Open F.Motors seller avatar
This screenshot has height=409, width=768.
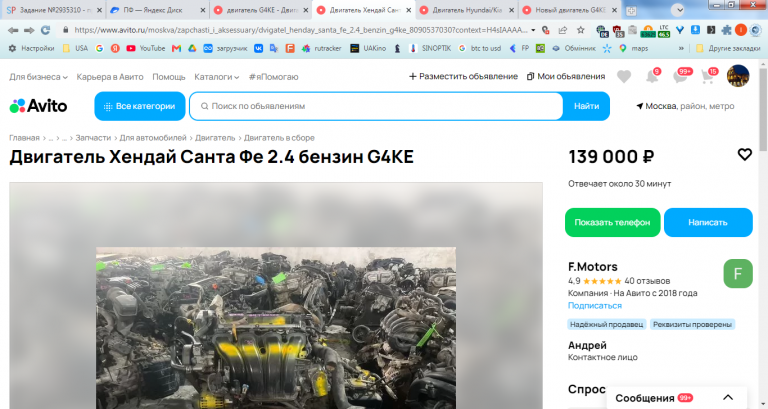pos(738,273)
